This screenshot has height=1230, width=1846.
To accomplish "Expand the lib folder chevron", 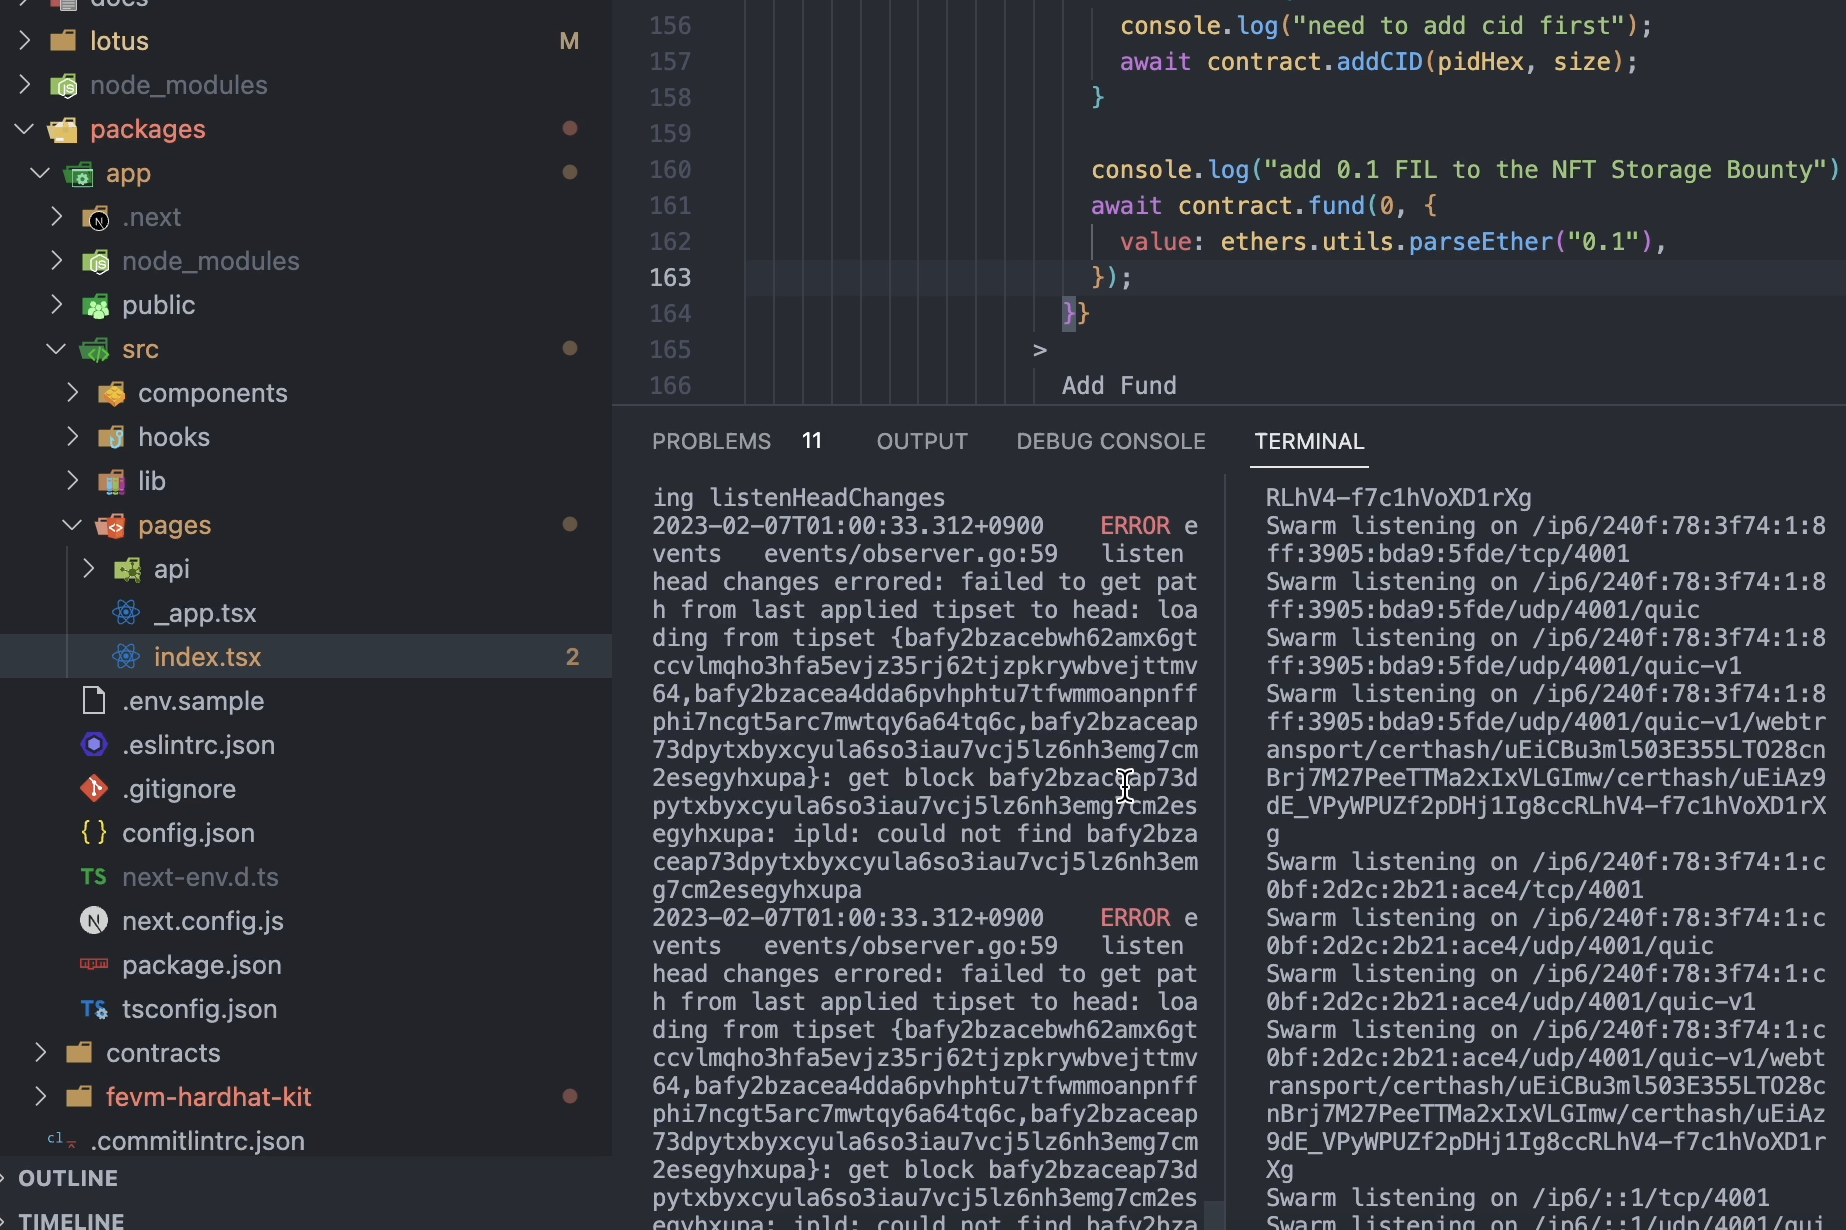I will 73,481.
